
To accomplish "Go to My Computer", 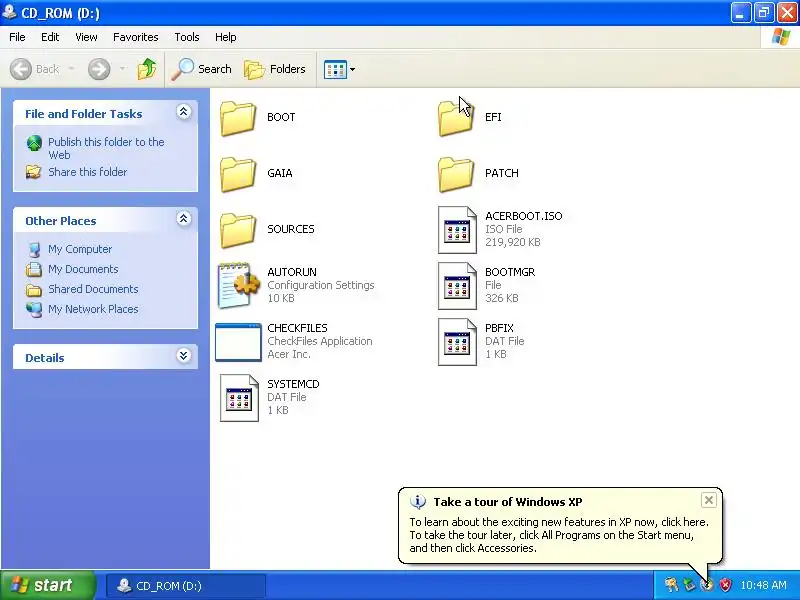I will pyautogui.click(x=80, y=249).
